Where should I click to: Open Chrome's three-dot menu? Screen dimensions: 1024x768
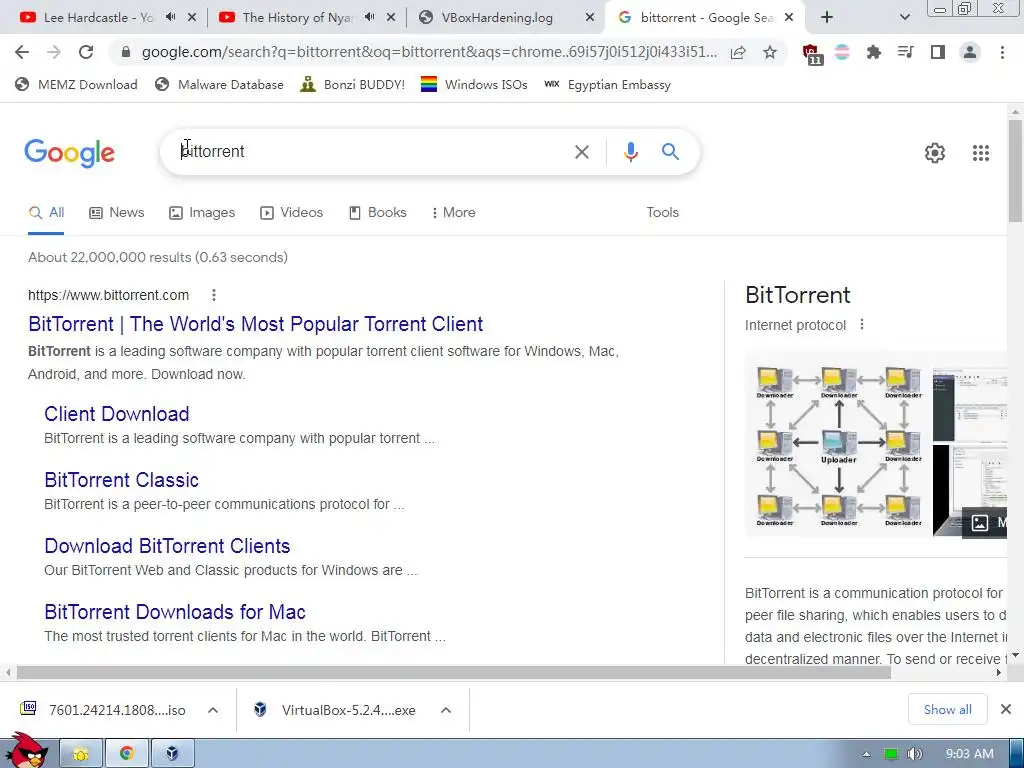click(1002, 52)
